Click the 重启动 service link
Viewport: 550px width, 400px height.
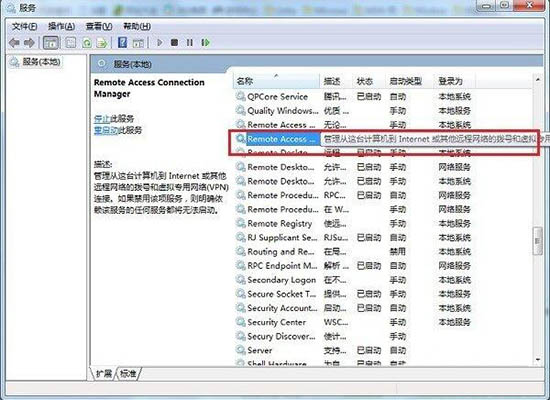pyautogui.click(x=106, y=131)
